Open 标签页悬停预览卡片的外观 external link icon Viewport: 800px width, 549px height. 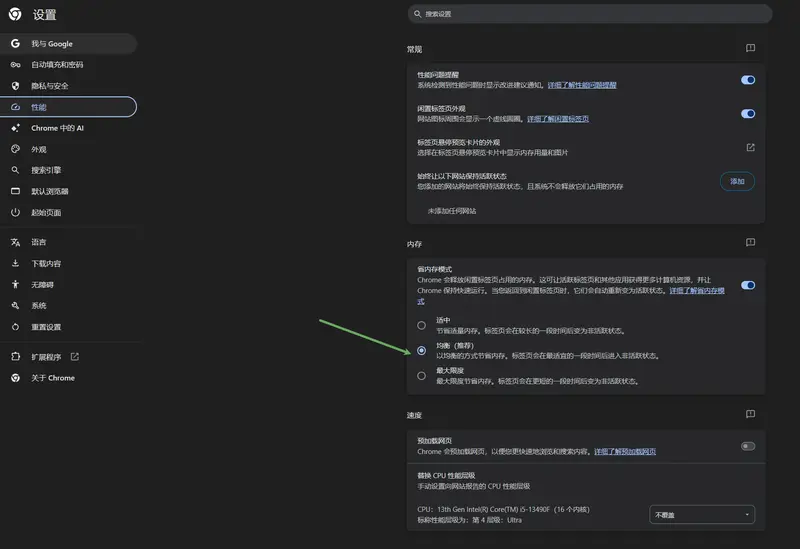pos(750,147)
